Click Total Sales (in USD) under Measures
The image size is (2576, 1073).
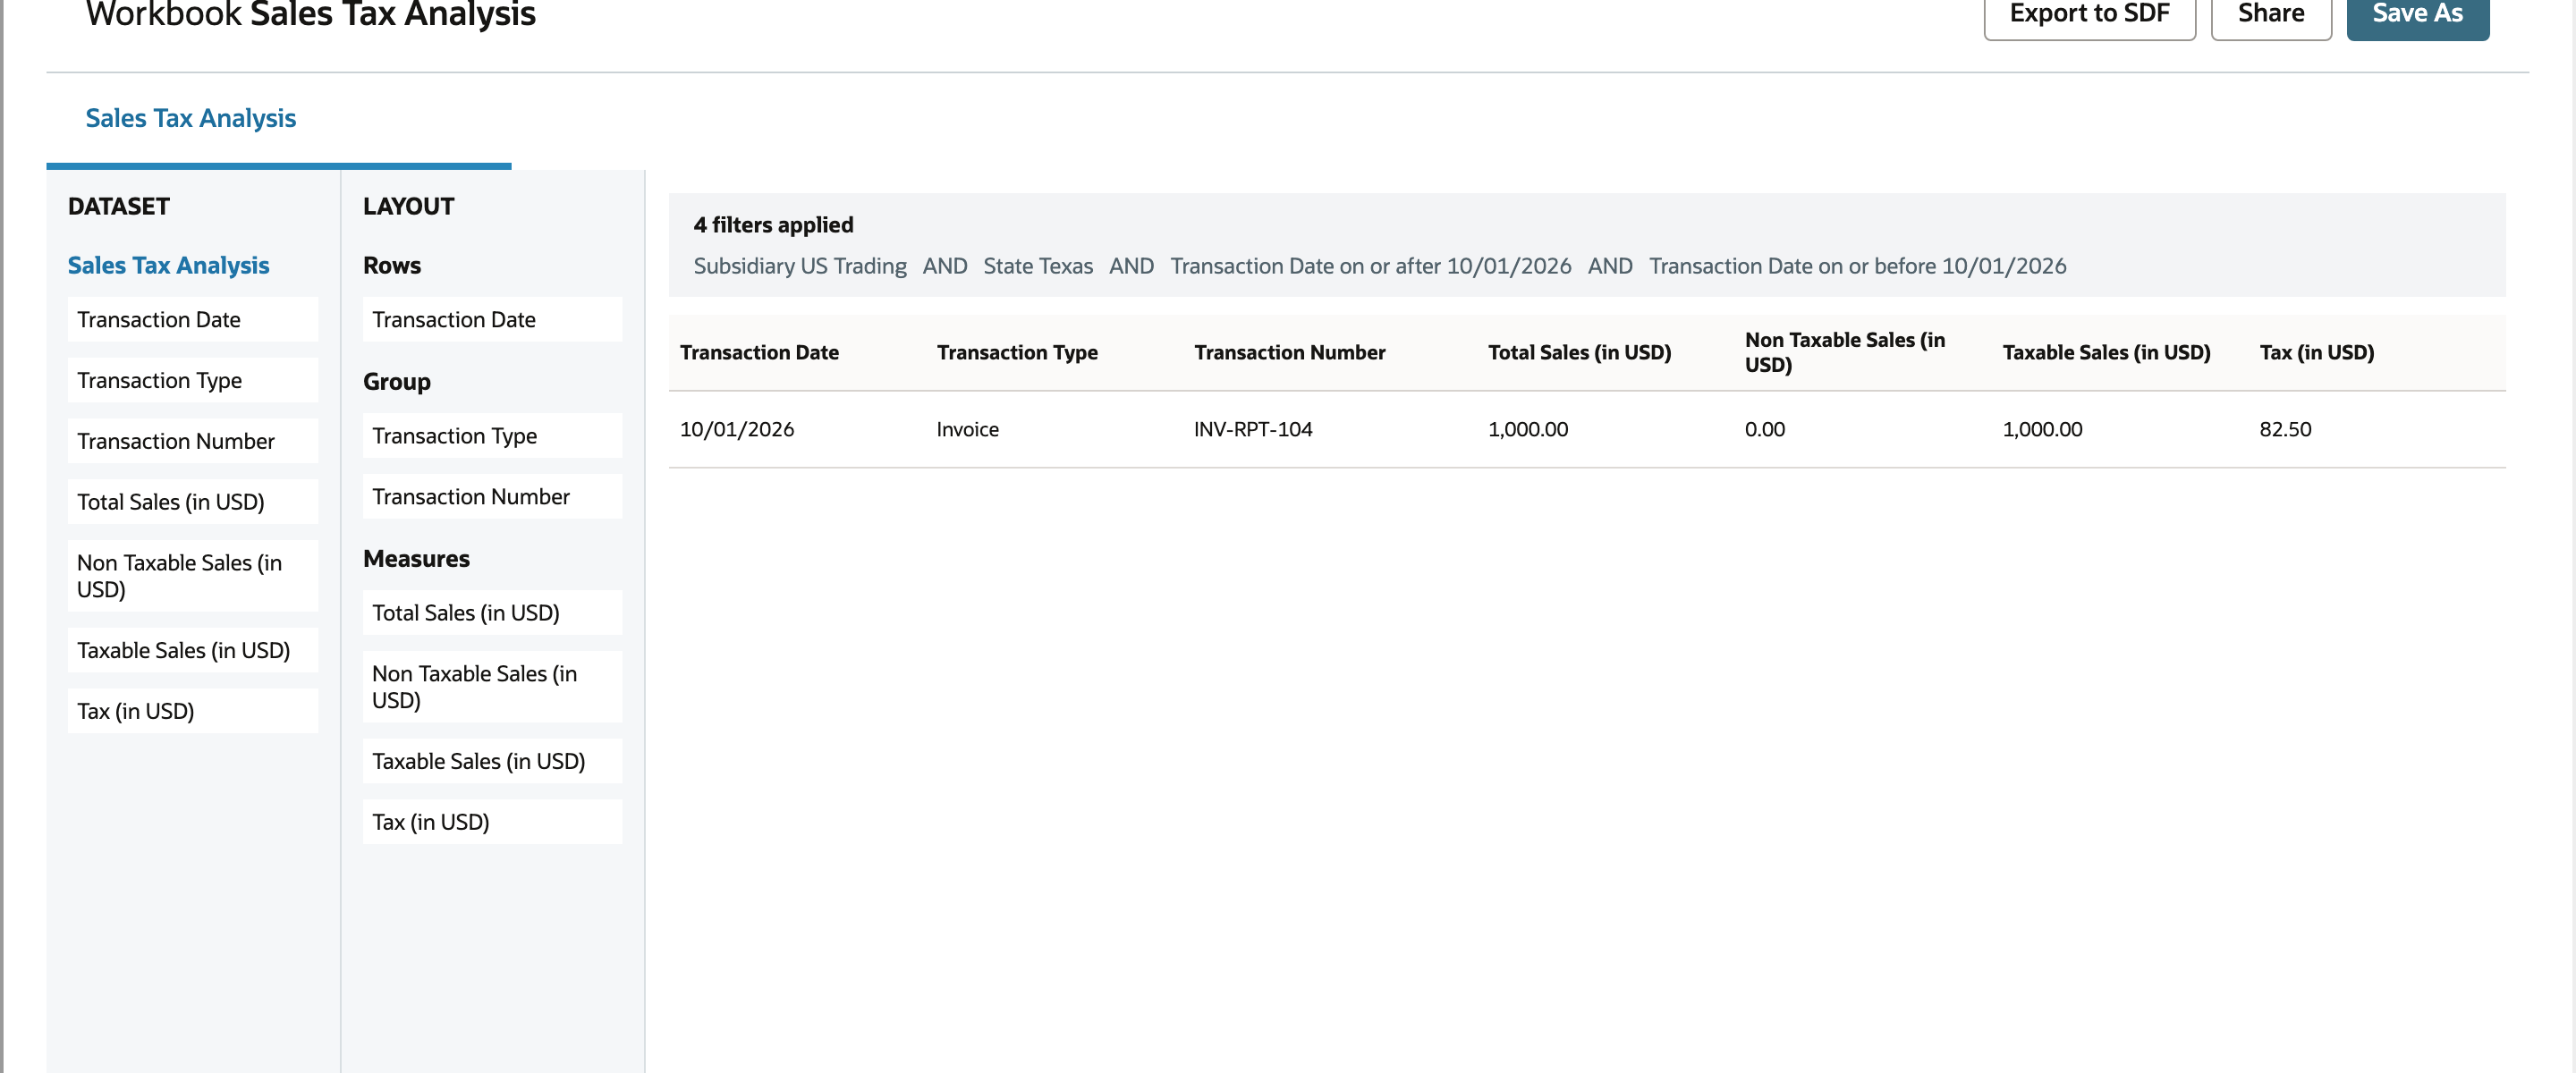(492, 613)
